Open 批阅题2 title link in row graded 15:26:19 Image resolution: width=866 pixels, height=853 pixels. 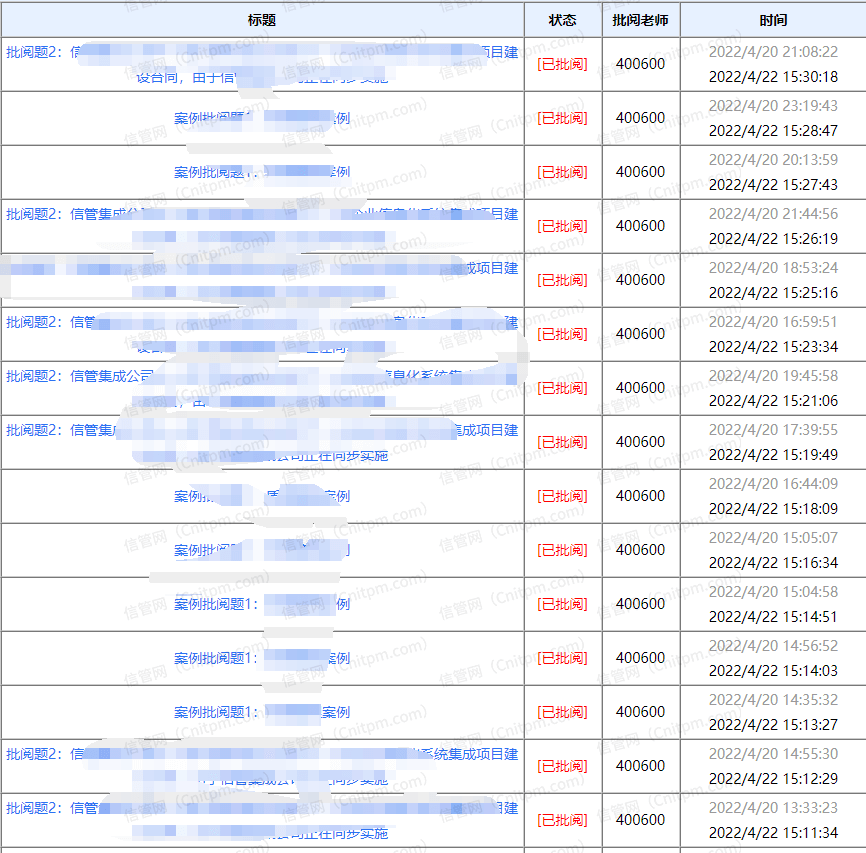coord(36,214)
